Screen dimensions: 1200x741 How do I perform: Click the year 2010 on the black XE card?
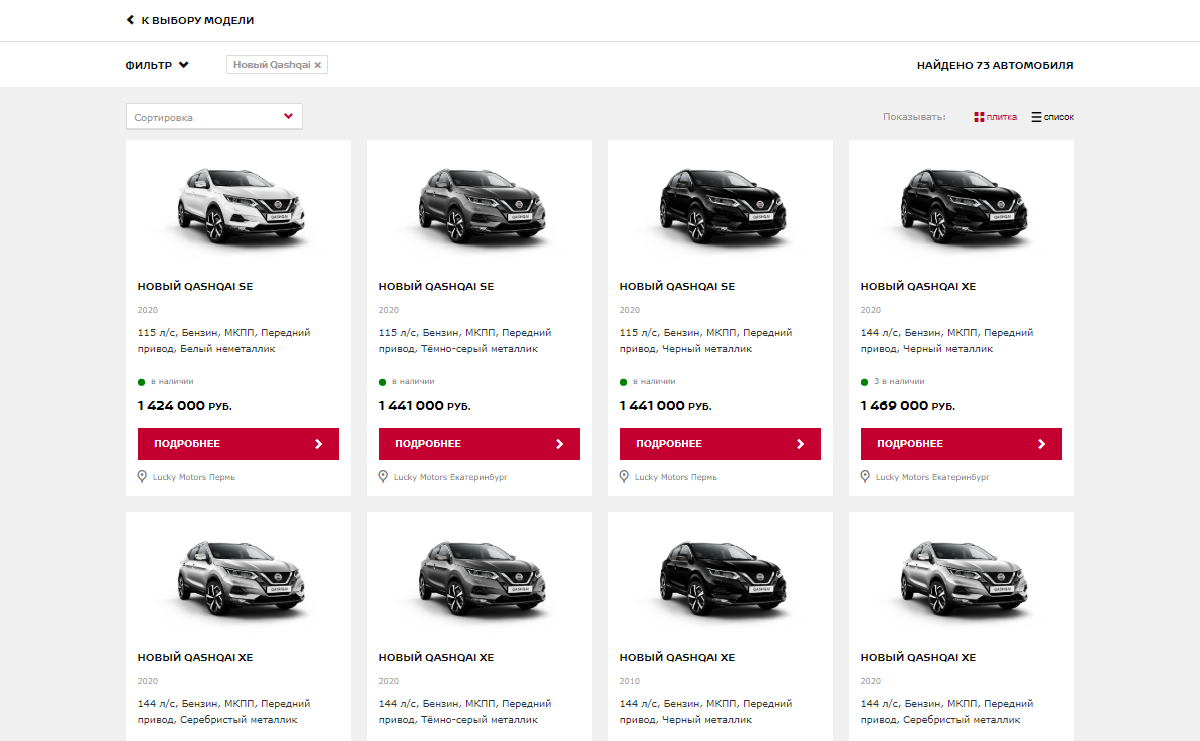point(629,681)
